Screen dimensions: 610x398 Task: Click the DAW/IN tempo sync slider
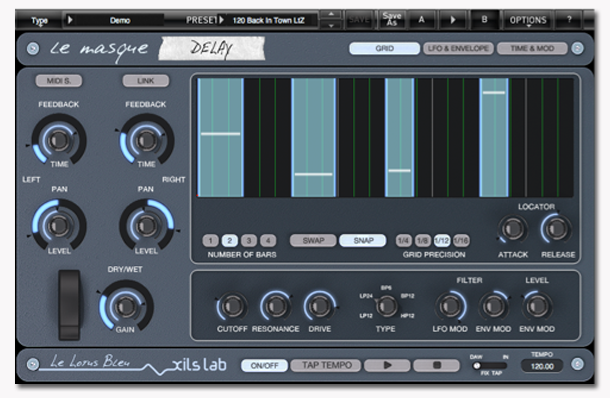pyautogui.click(x=489, y=365)
